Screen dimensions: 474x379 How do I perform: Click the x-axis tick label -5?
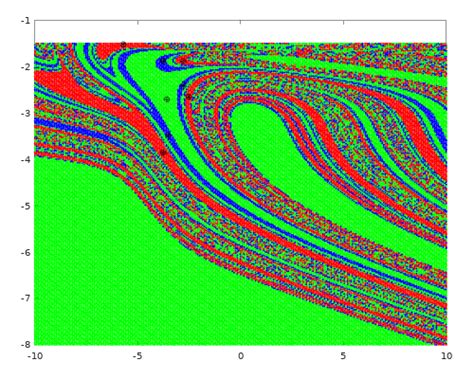pos(137,356)
